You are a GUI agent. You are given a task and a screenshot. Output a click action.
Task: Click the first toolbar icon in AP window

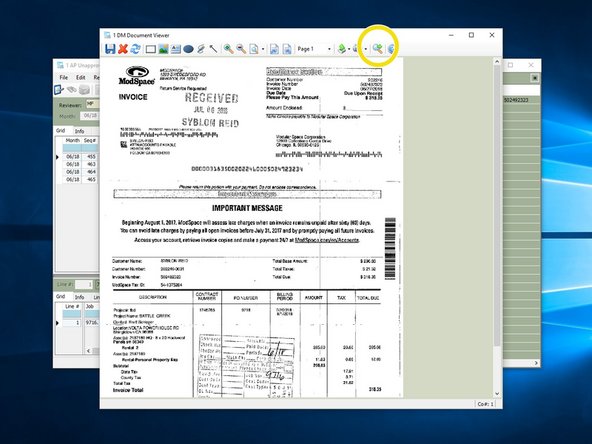pos(59,90)
